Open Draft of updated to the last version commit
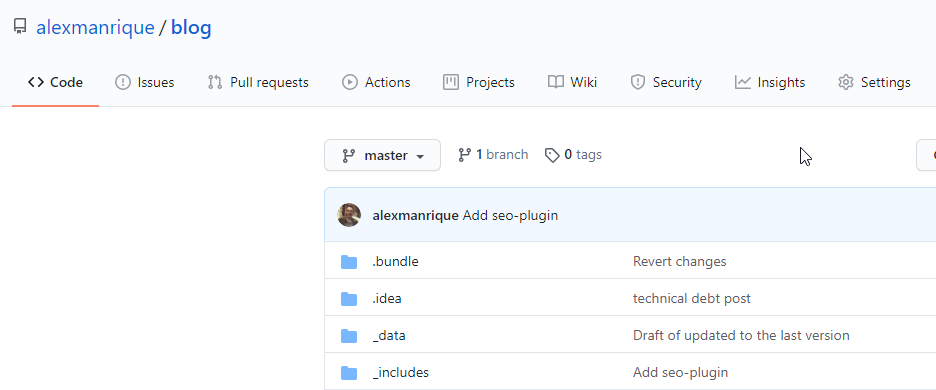This screenshot has width=936, height=390. tap(741, 336)
